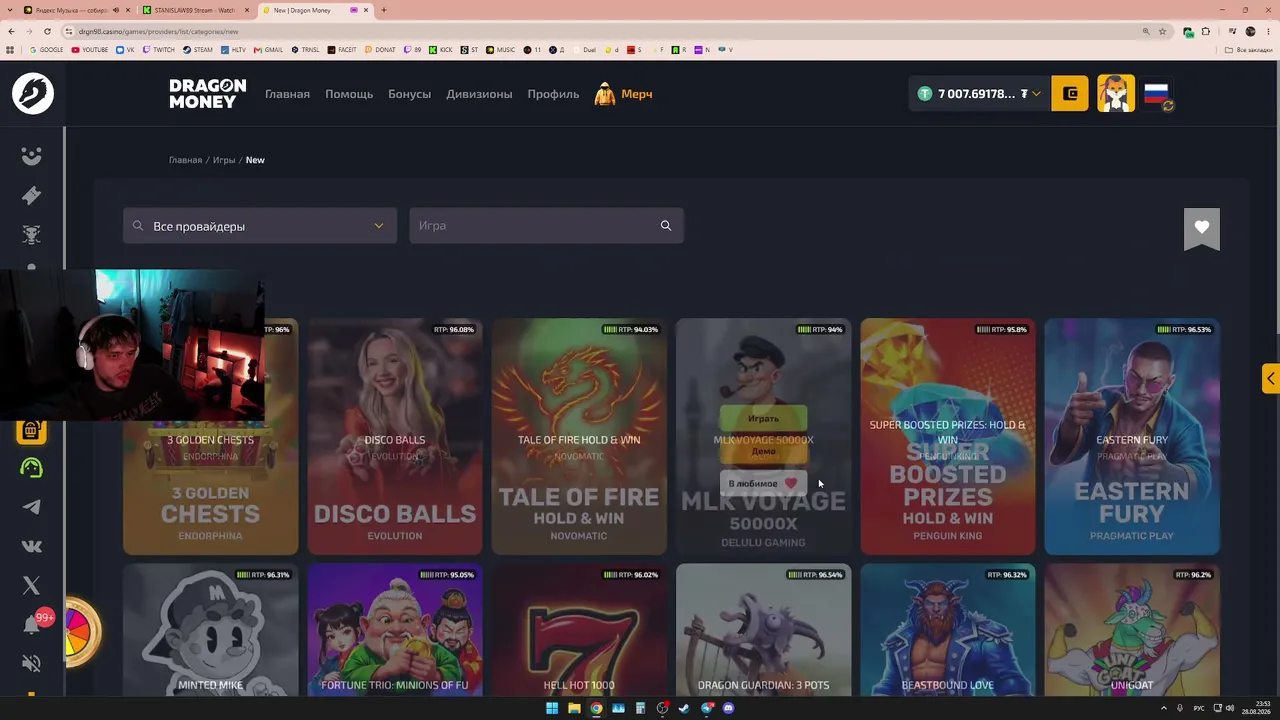Click the Dragon Money text logo
Image resolution: width=1280 pixels, height=720 pixels.
[207, 94]
